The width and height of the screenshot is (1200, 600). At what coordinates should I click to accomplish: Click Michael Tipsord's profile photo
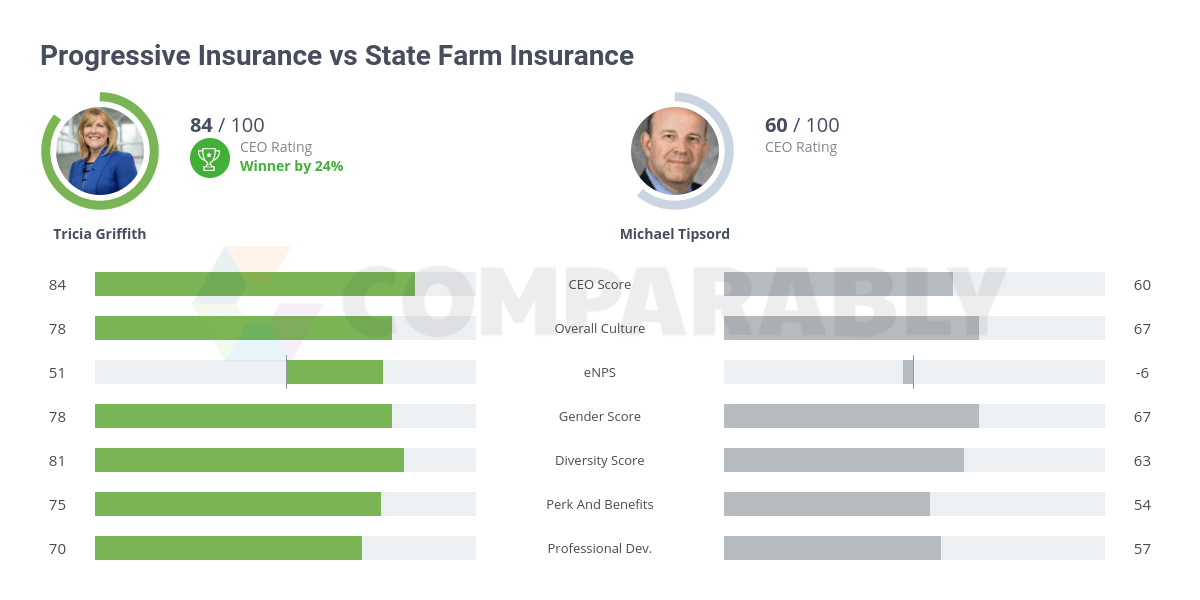[x=675, y=151]
